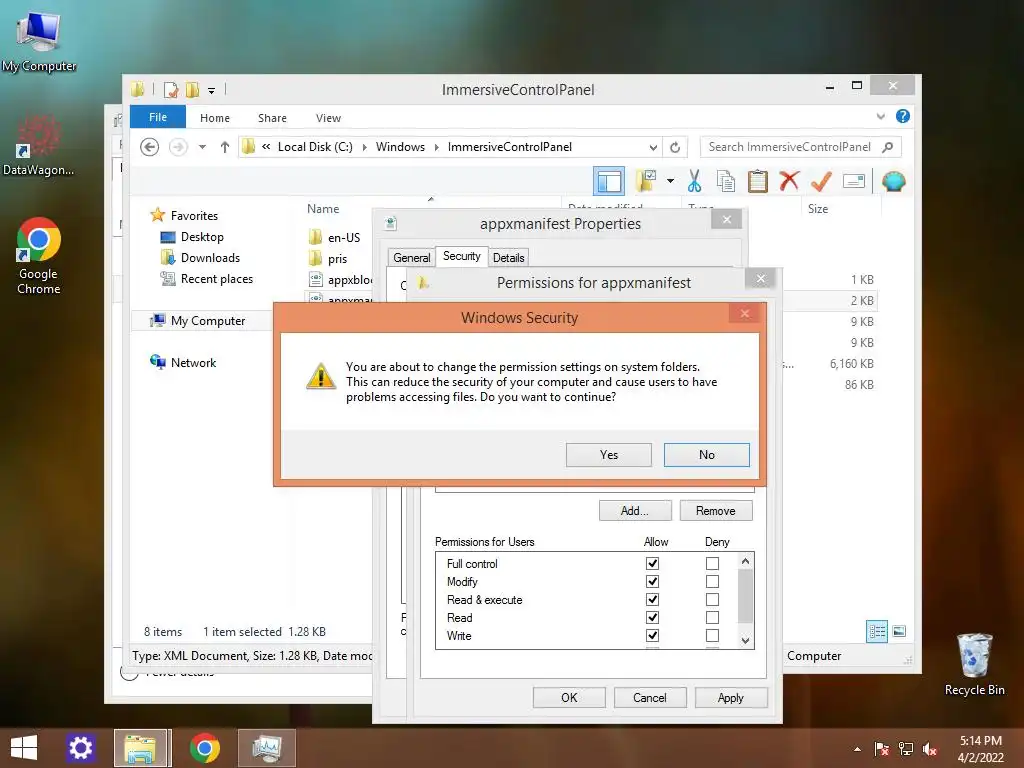
Task: Click the folder options toolbar icon
Action: (x=646, y=181)
